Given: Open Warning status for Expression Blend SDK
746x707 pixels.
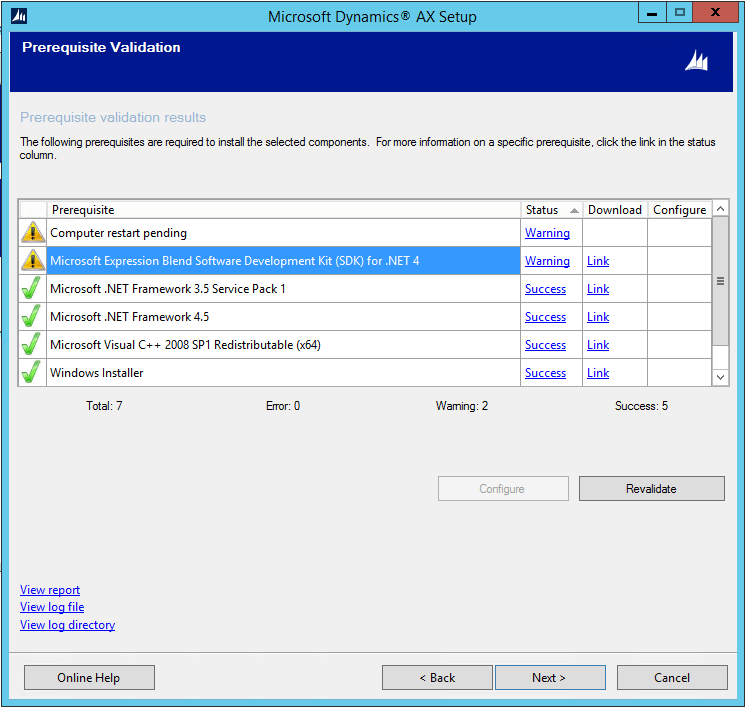Looking at the screenshot, I should 547,261.
